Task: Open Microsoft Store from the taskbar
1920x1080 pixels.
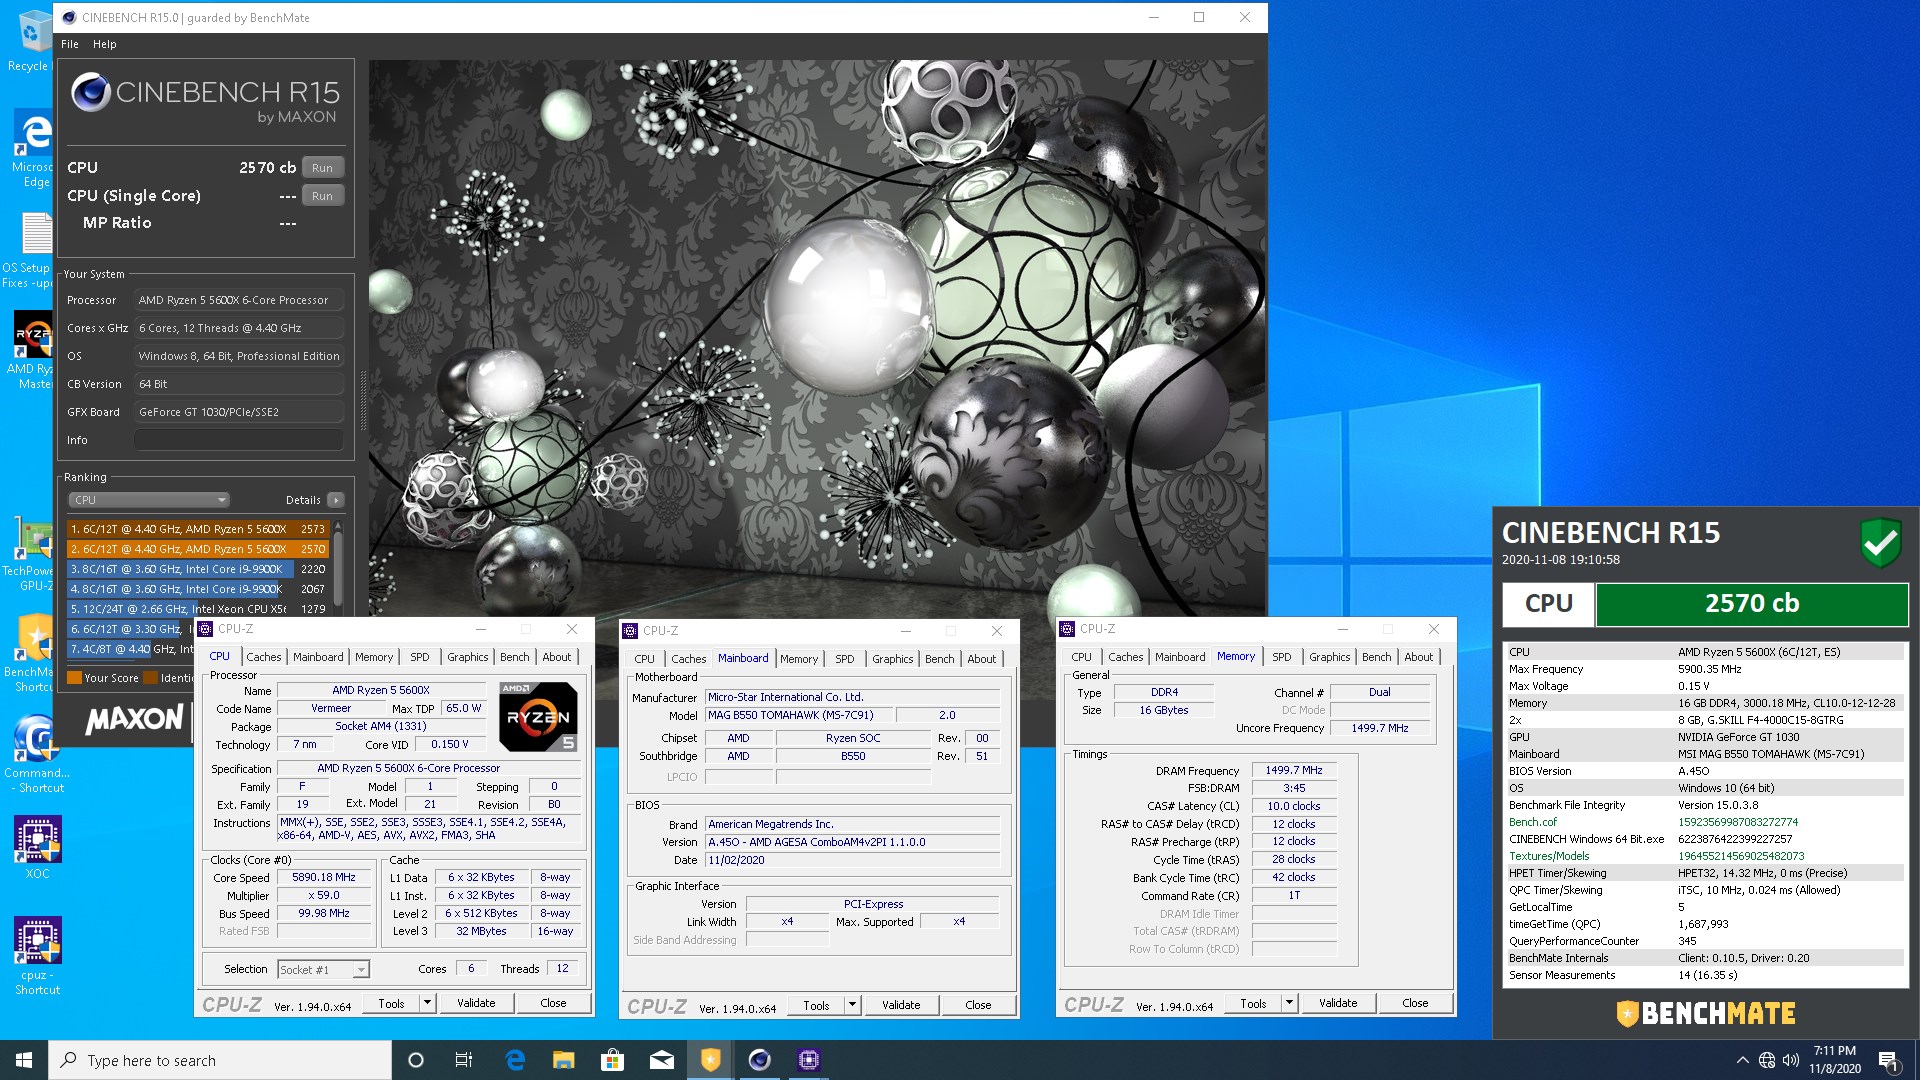Action: tap(612, 1060)
